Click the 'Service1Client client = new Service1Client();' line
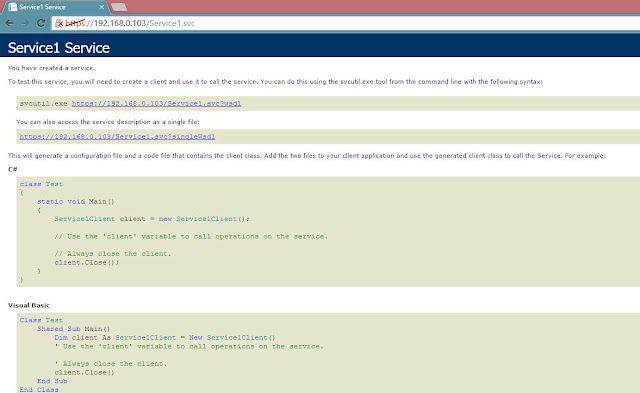 tap(152, 219)
